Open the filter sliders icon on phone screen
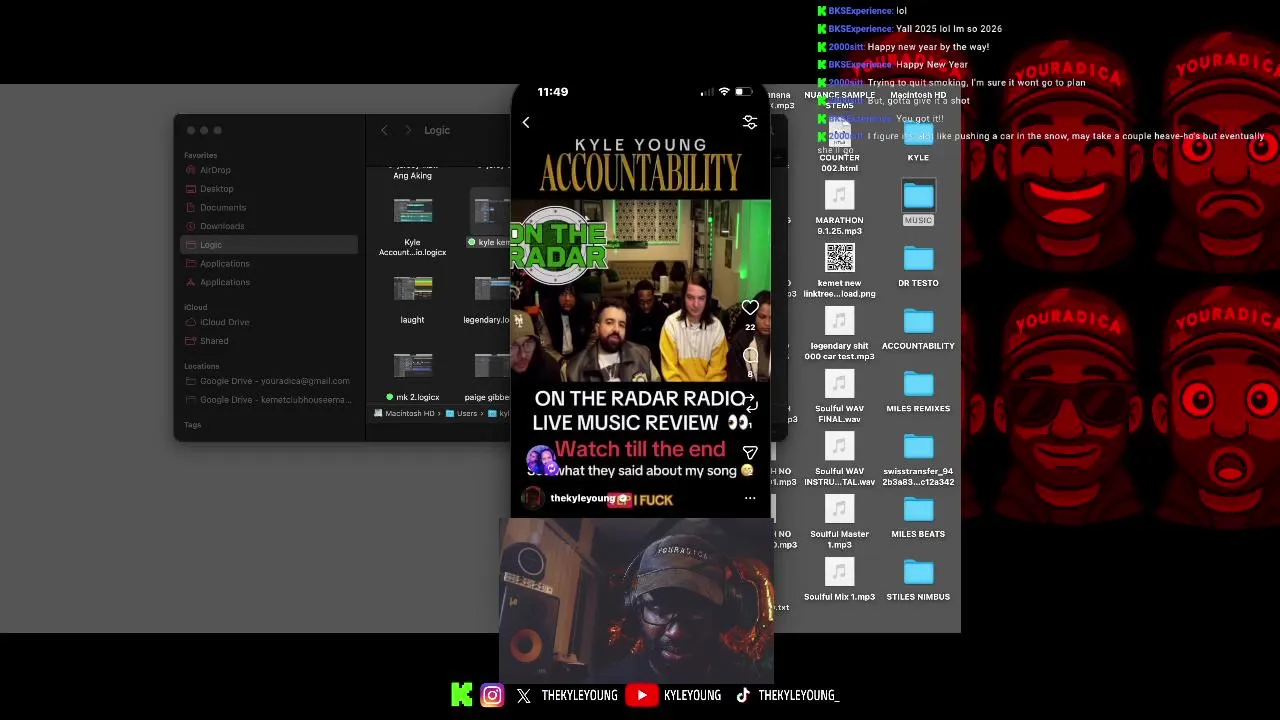 coord(750,122)
